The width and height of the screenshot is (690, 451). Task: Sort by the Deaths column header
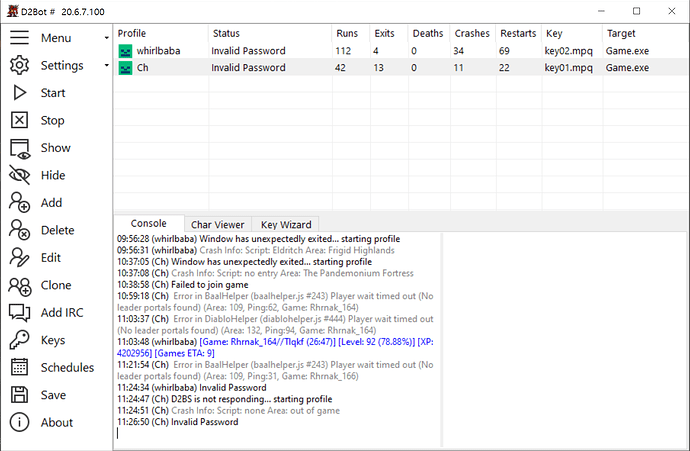coord(428,33)
